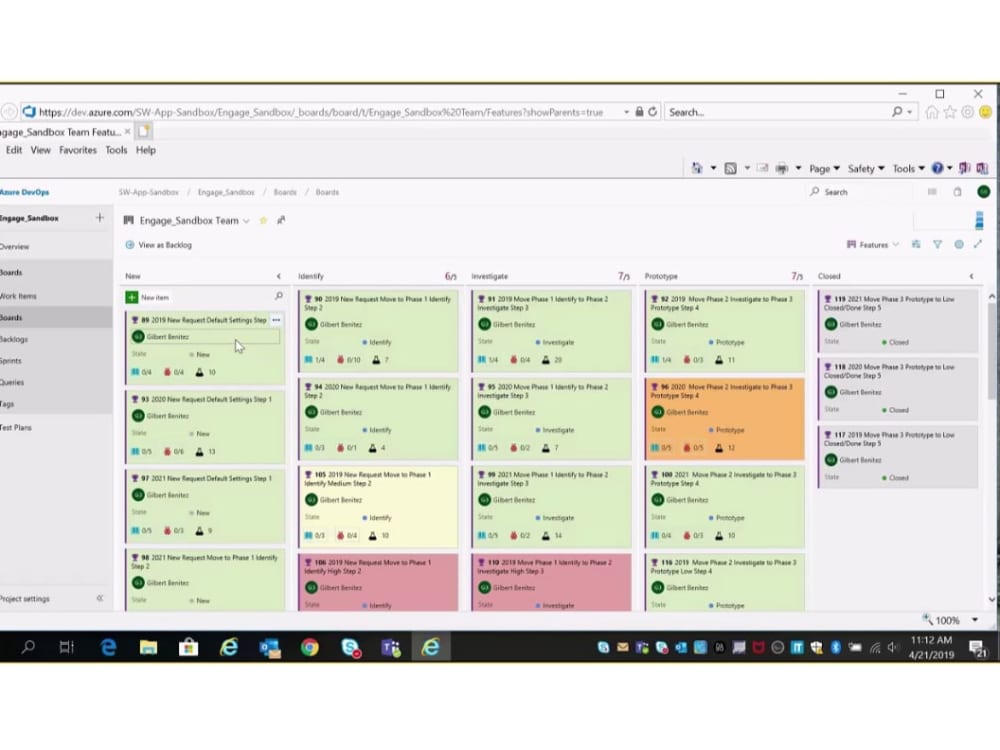The height and width of the screenshot is (750, 1000).
Task: Open work items list icon in header
Action: 932,191
